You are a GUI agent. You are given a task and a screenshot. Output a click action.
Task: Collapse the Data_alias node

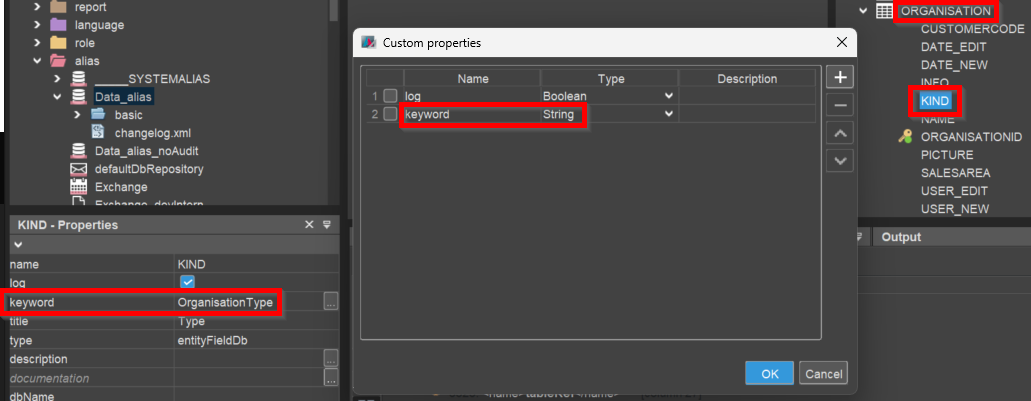57,97
